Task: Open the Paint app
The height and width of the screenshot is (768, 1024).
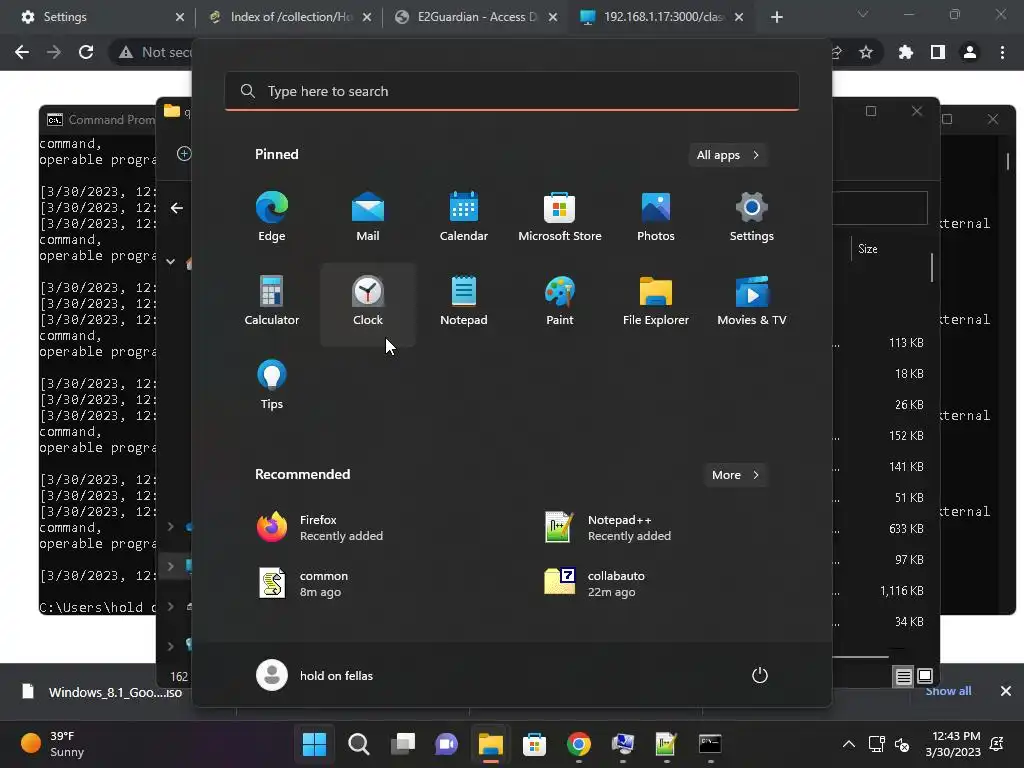Action: tap(560, 301)
